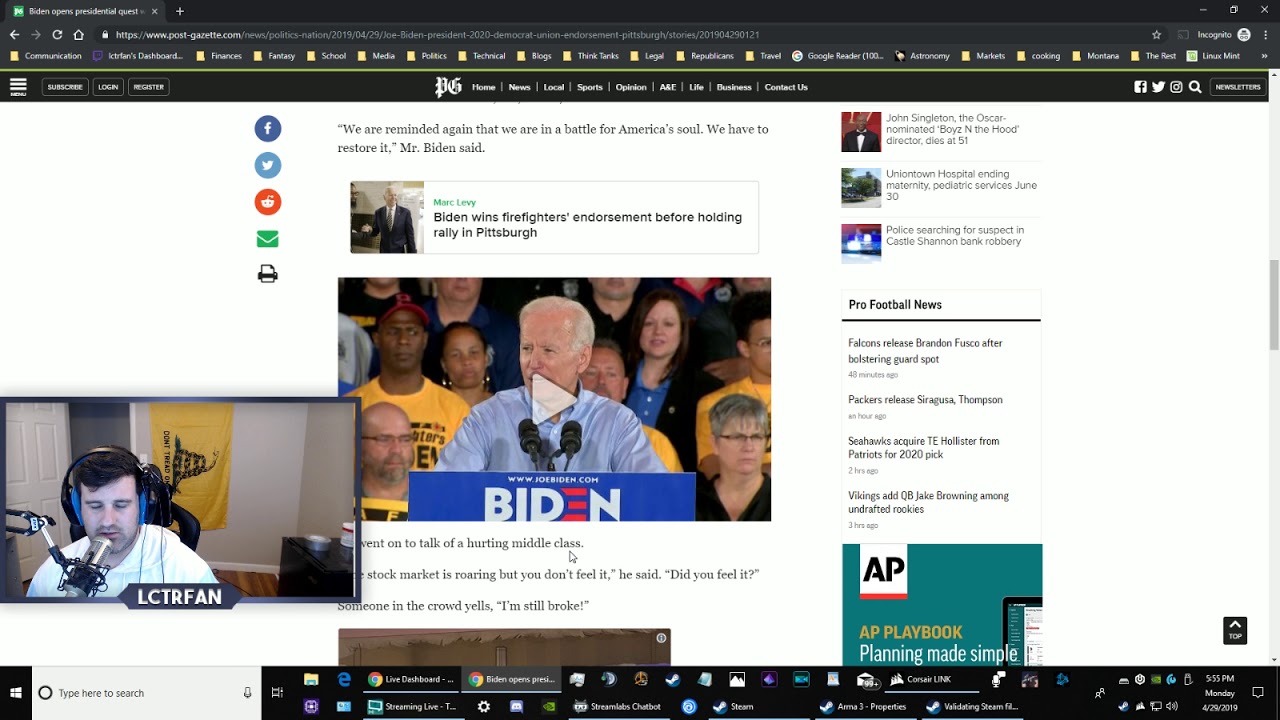Email the article with the green envelope icon

267,239
